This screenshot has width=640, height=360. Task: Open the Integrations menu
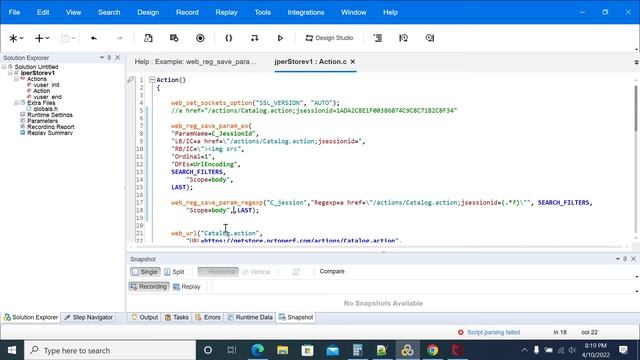(306, 12)
